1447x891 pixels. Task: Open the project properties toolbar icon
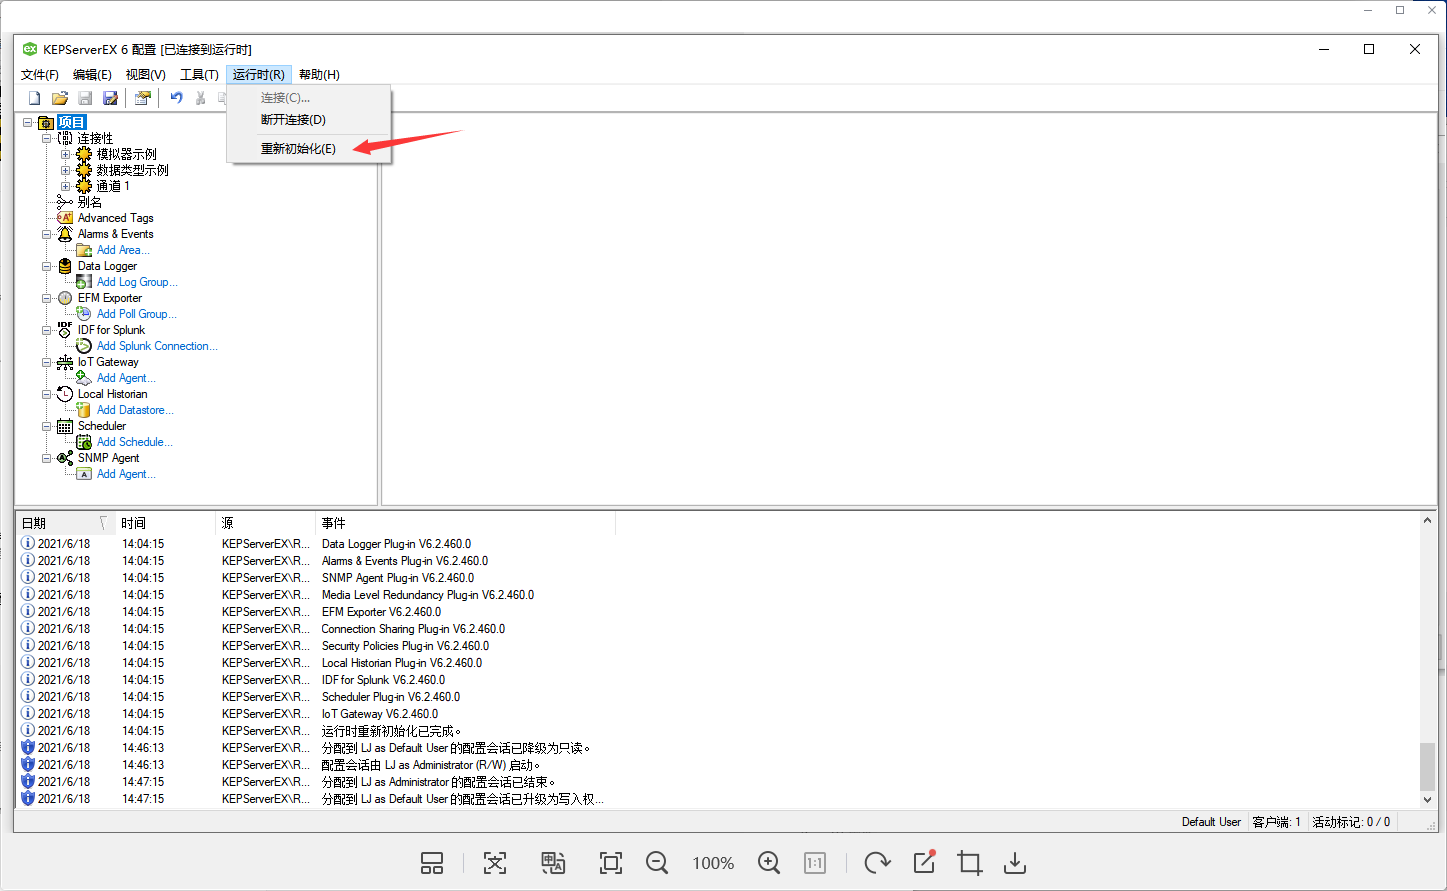pyautogui.click(x=143, y=98)
